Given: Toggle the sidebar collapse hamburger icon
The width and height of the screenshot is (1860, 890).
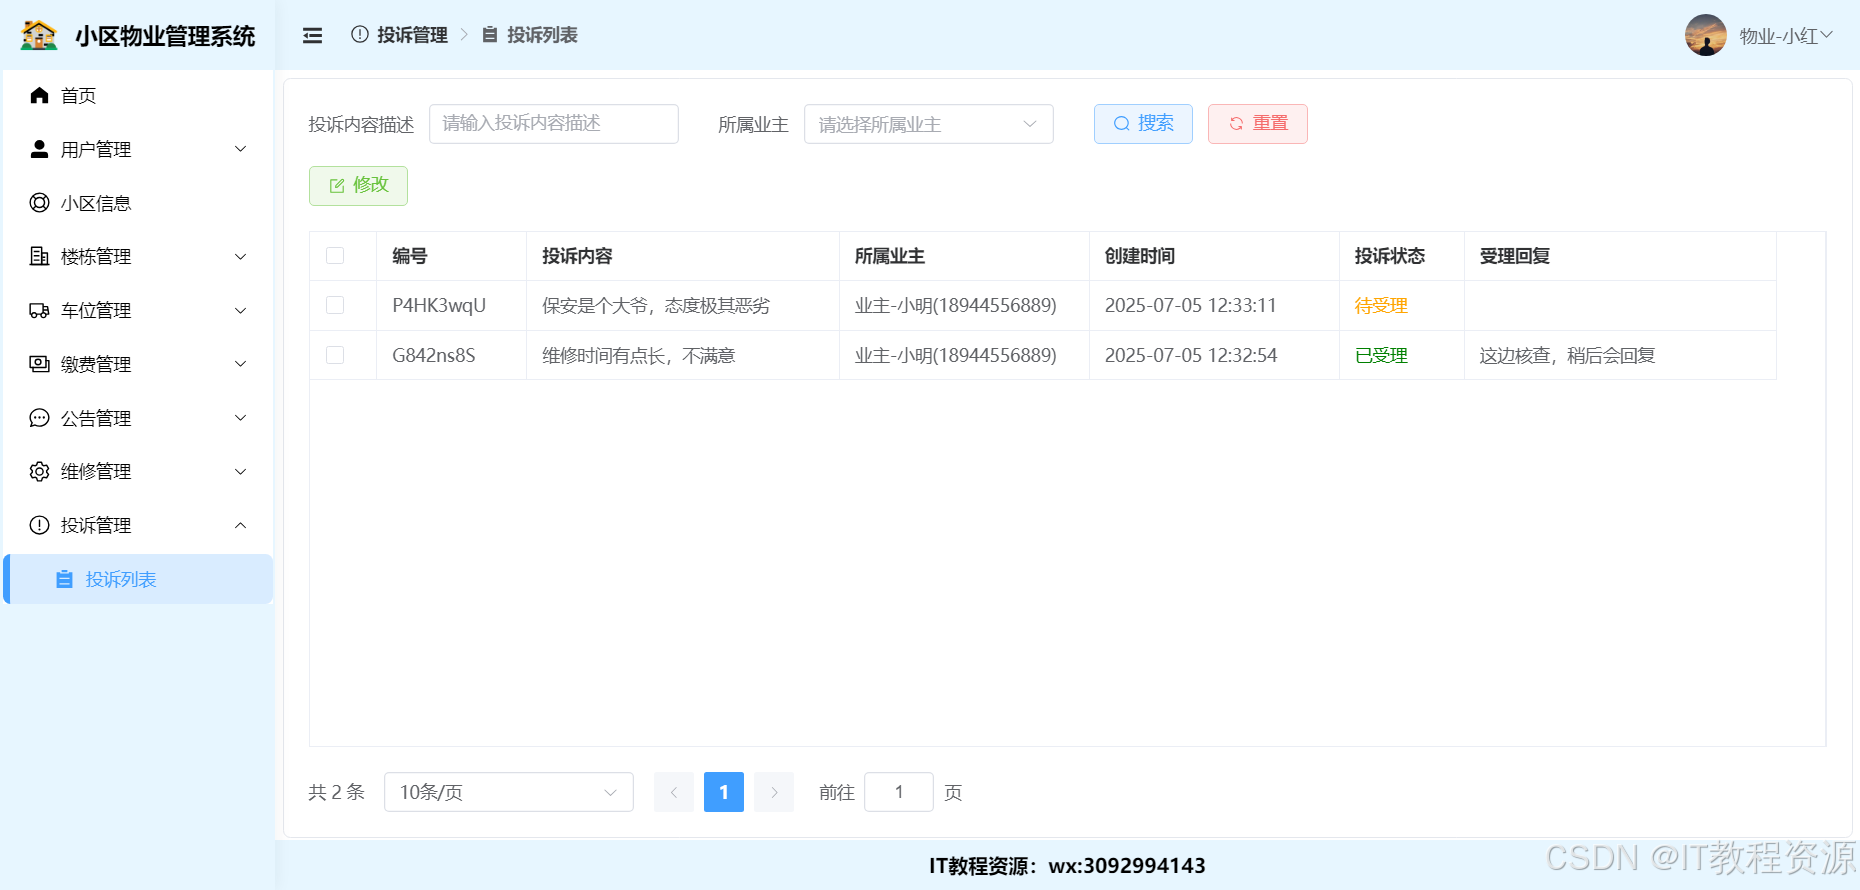Looking at the screenshot, I should [313, 36].
